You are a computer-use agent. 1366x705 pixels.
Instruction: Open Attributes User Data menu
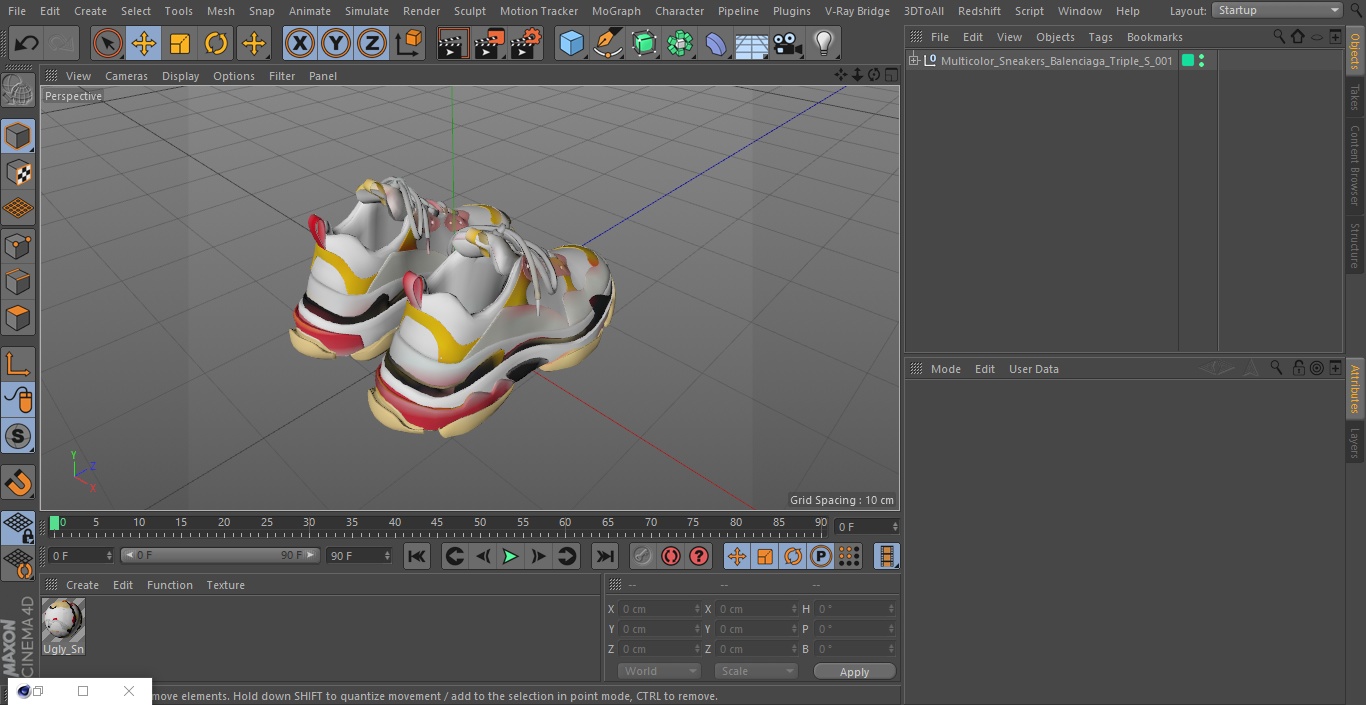(x=1033, y=369)
